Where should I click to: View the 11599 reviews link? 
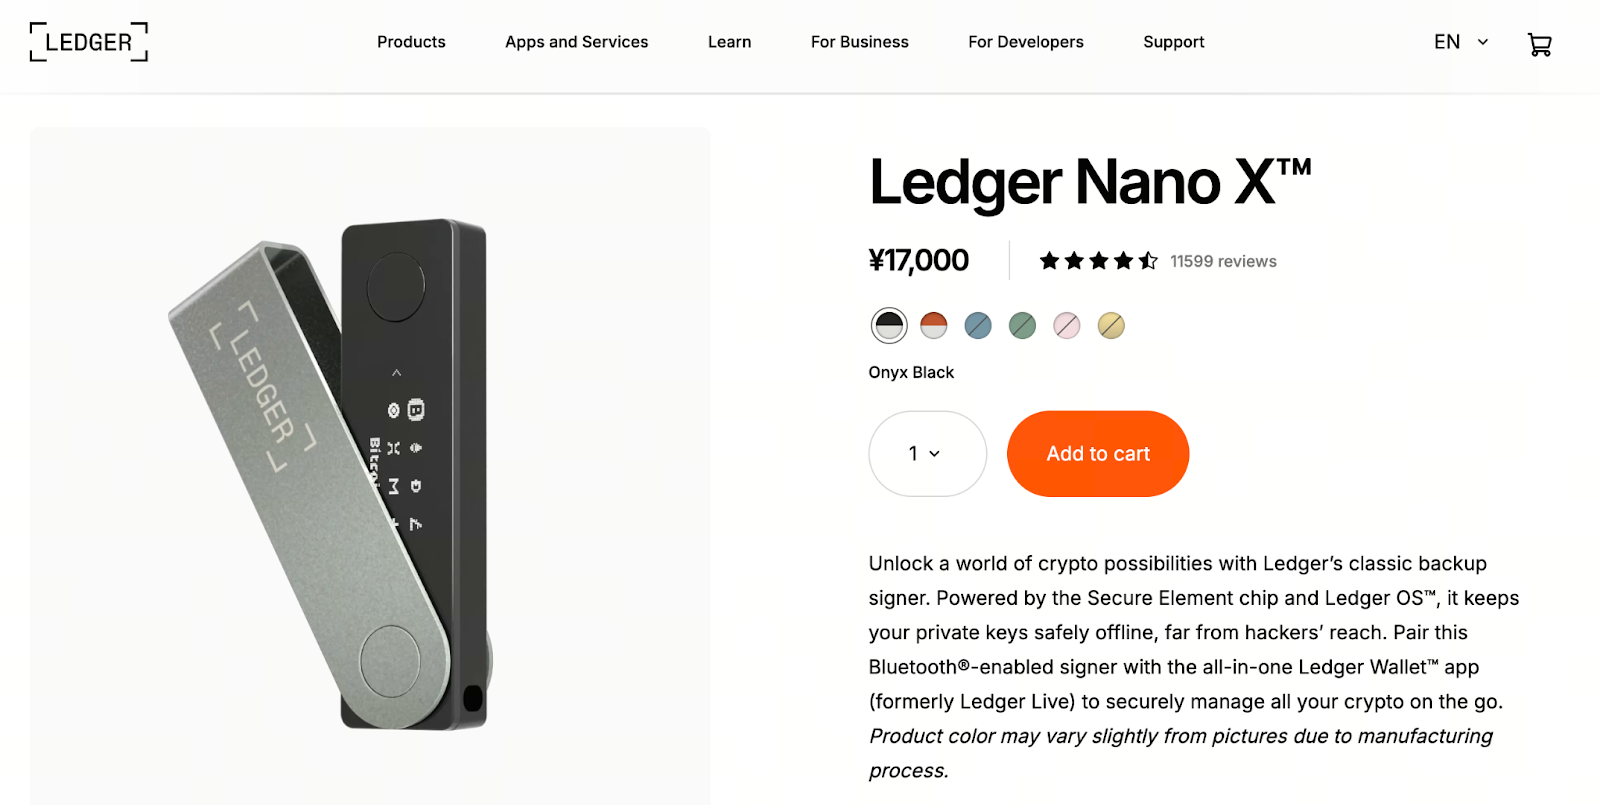tap(1223, 261)
